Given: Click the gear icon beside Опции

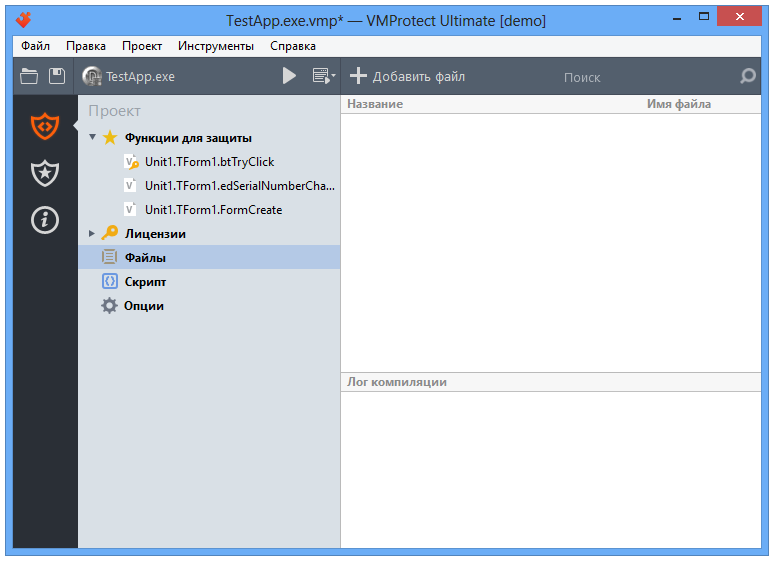Looking at the screenshot, I should 109,306.
